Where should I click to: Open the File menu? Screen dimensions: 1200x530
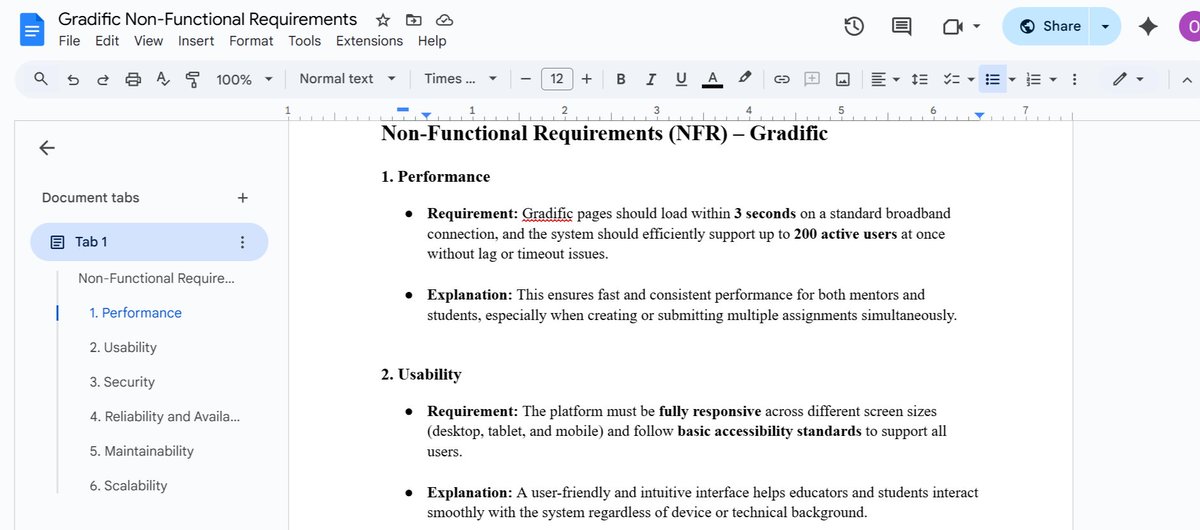(x=69, y=41)
